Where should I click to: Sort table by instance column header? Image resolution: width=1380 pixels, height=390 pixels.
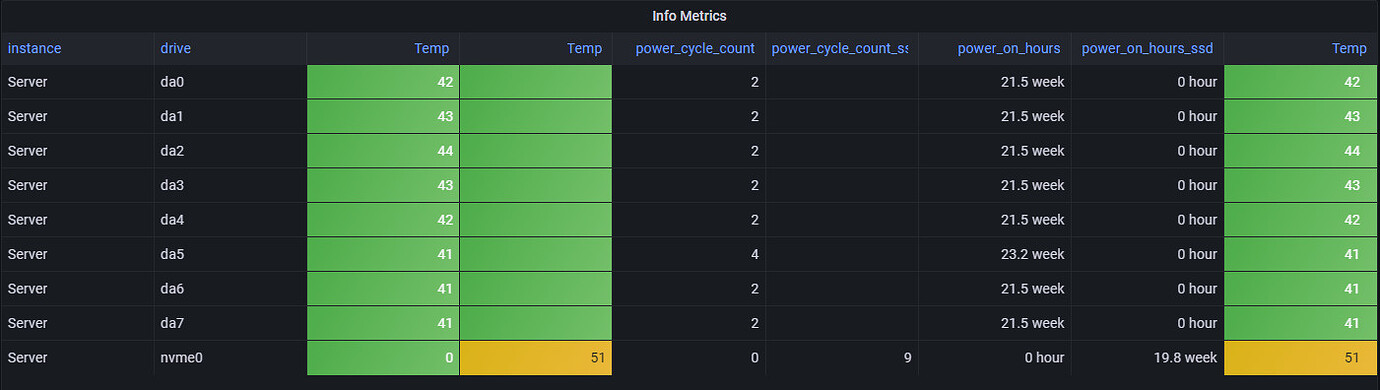click(x=34, y=48)
